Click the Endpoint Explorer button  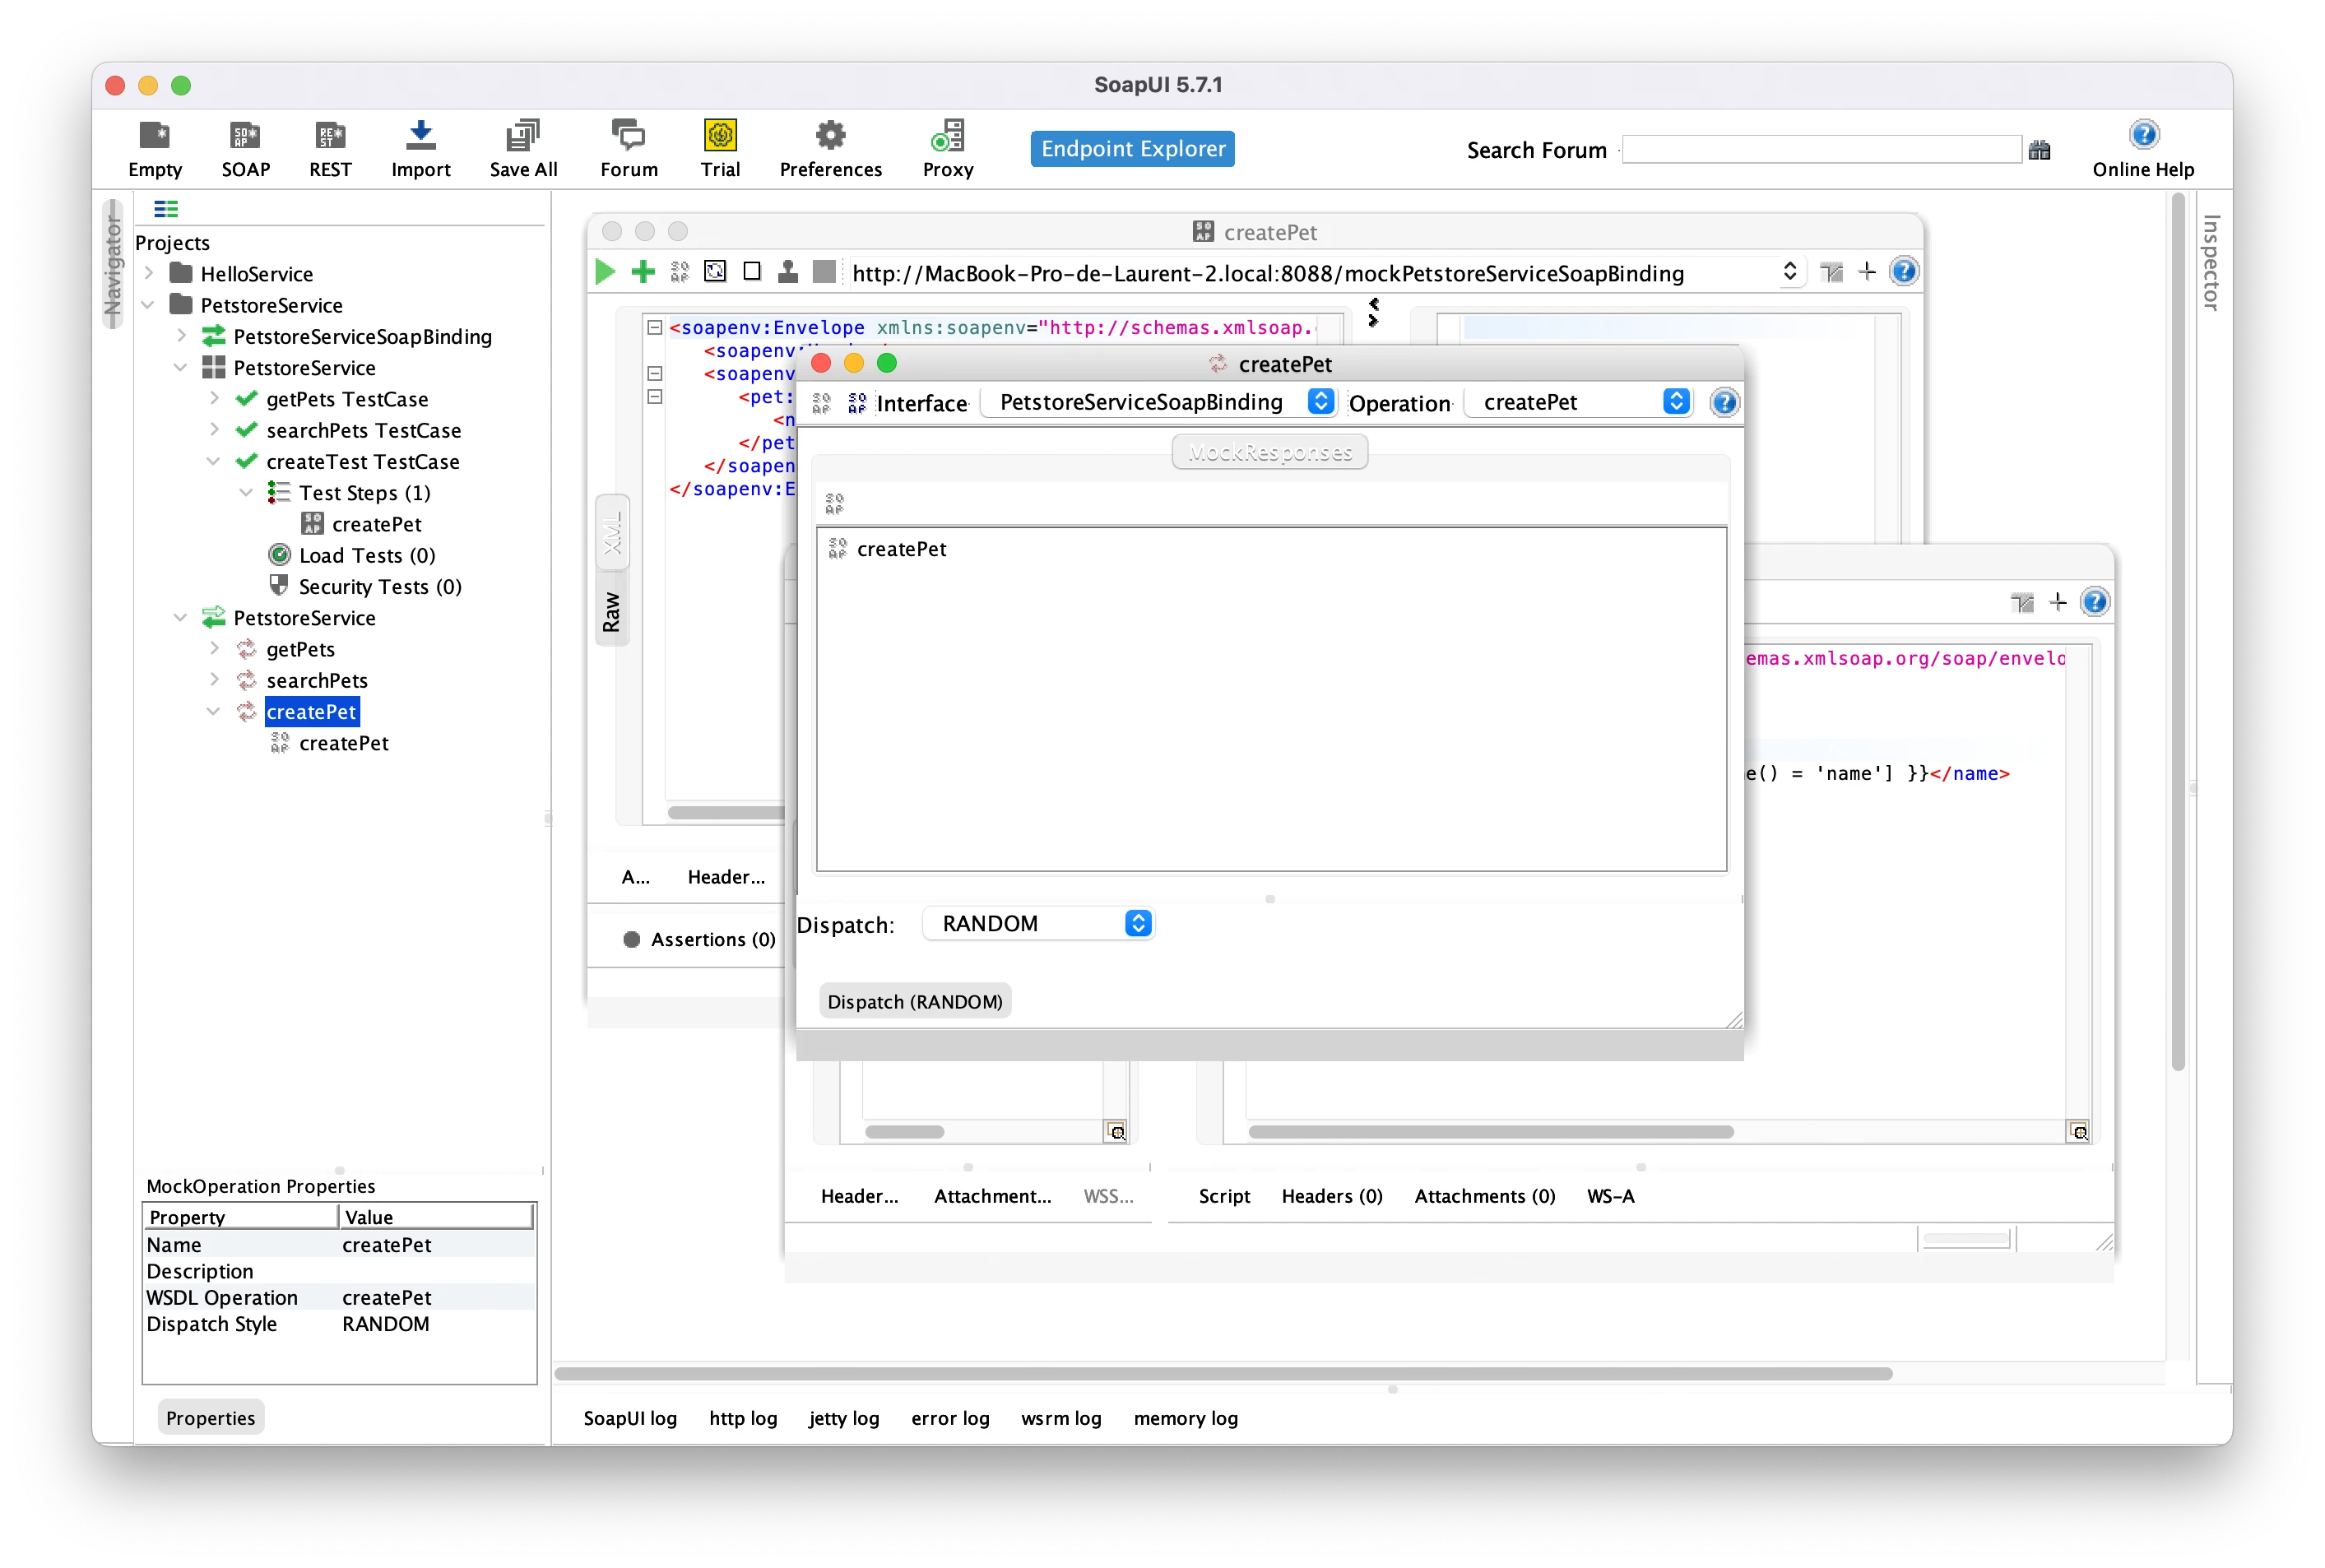[x=1132, y=149]
